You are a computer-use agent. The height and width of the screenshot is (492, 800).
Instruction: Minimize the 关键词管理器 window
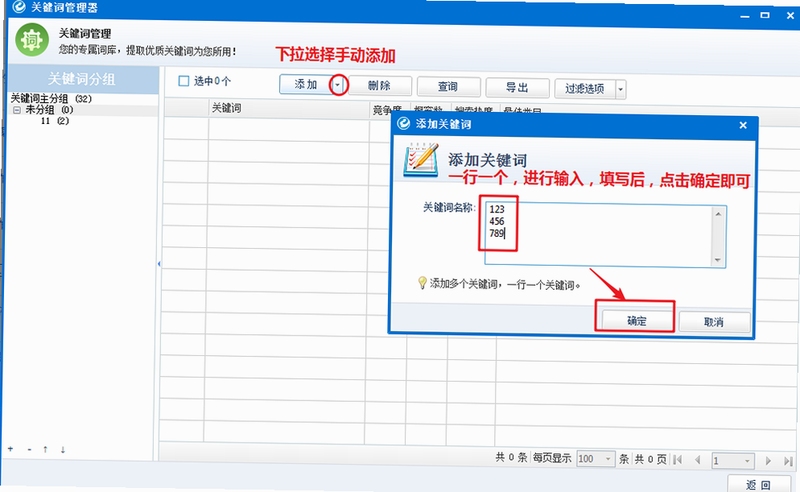pyautogui.click(x=745, y=16)
